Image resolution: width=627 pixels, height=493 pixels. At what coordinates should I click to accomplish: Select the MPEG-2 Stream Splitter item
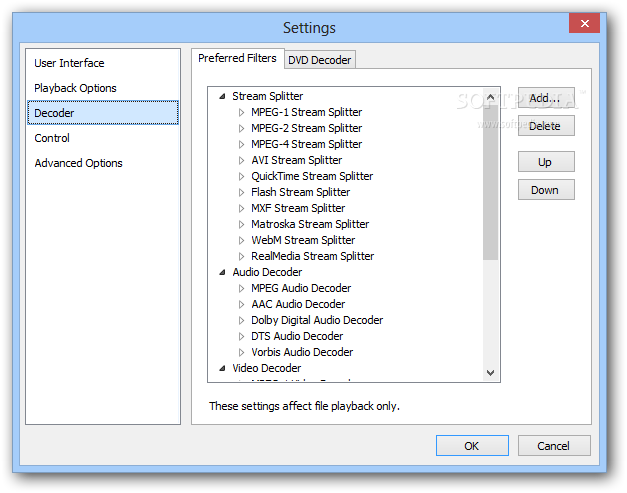[x=306, y=128]
